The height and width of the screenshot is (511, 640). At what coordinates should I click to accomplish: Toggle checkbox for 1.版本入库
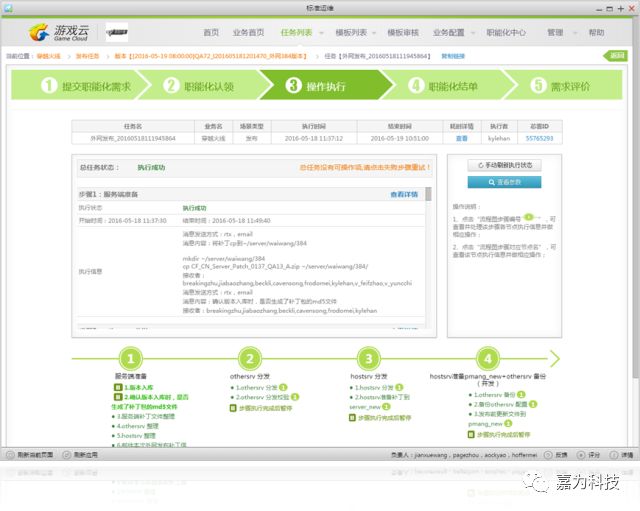(118, 387)
